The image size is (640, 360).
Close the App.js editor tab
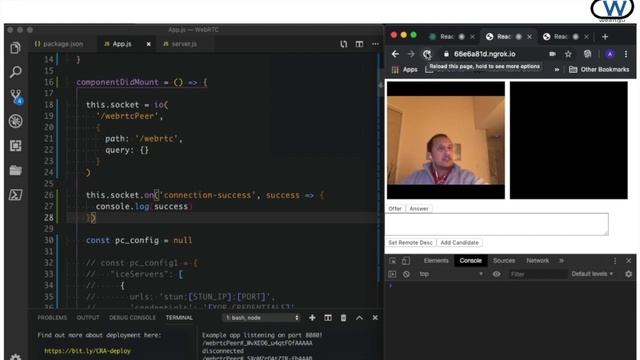pos(149,44)
